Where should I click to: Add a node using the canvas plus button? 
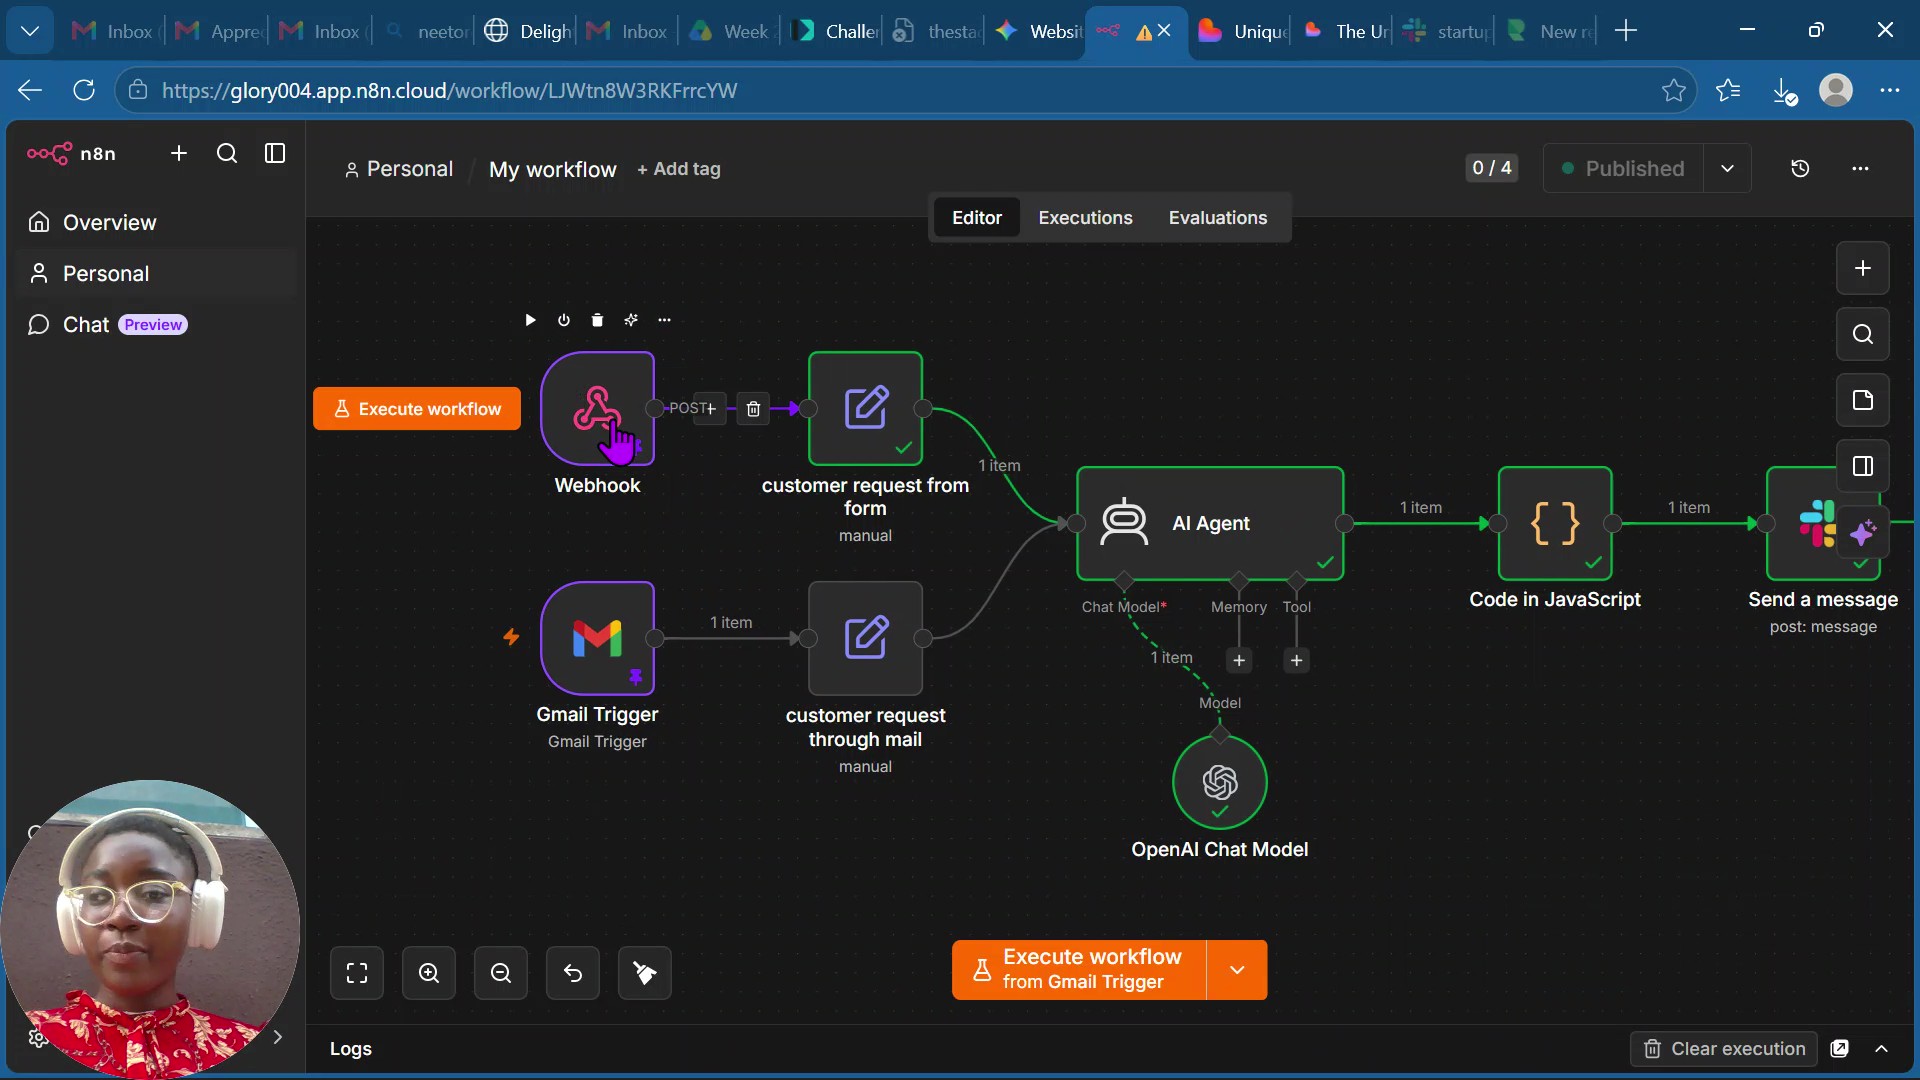pos(1863,268)
